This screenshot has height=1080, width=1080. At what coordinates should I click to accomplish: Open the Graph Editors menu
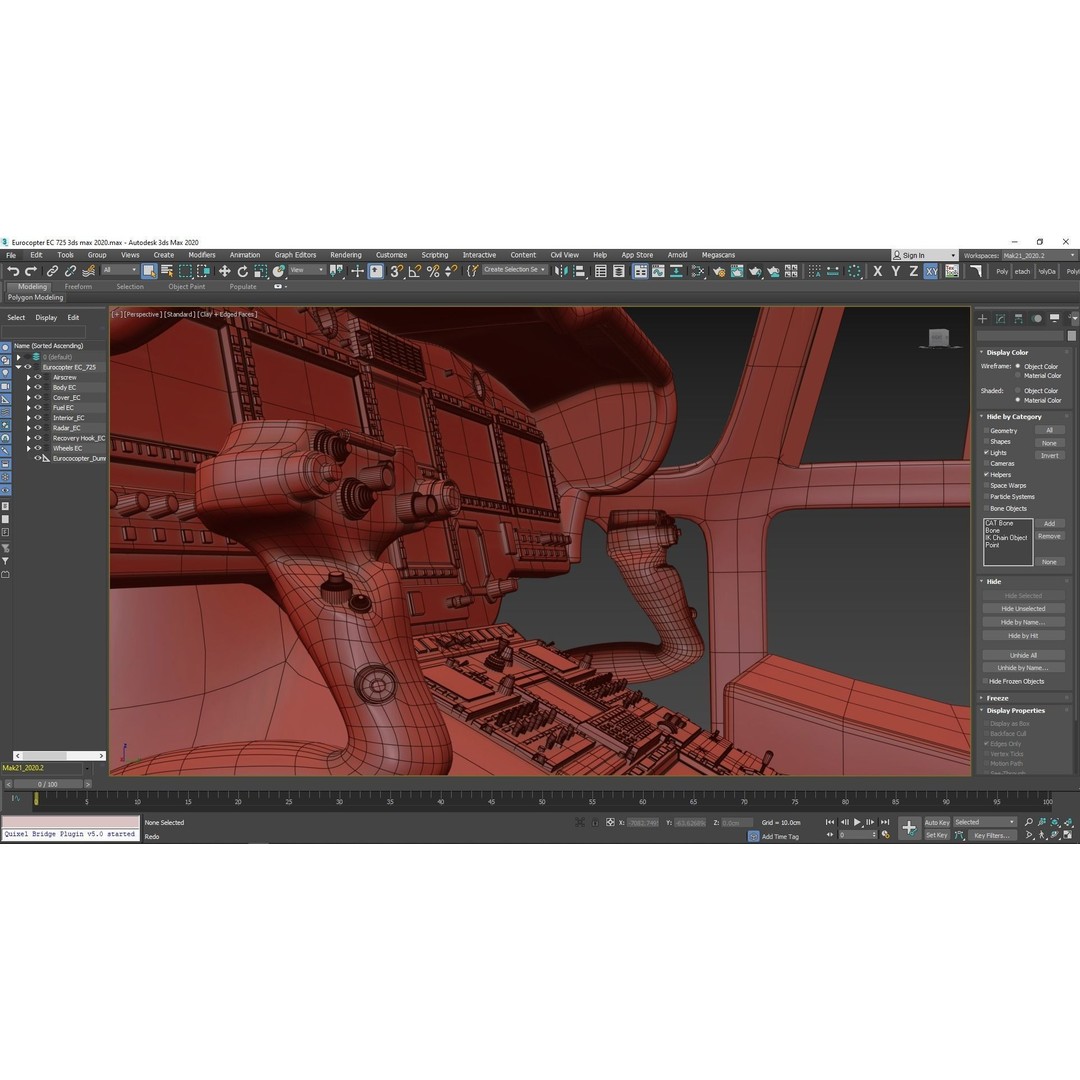coord(295,255)
